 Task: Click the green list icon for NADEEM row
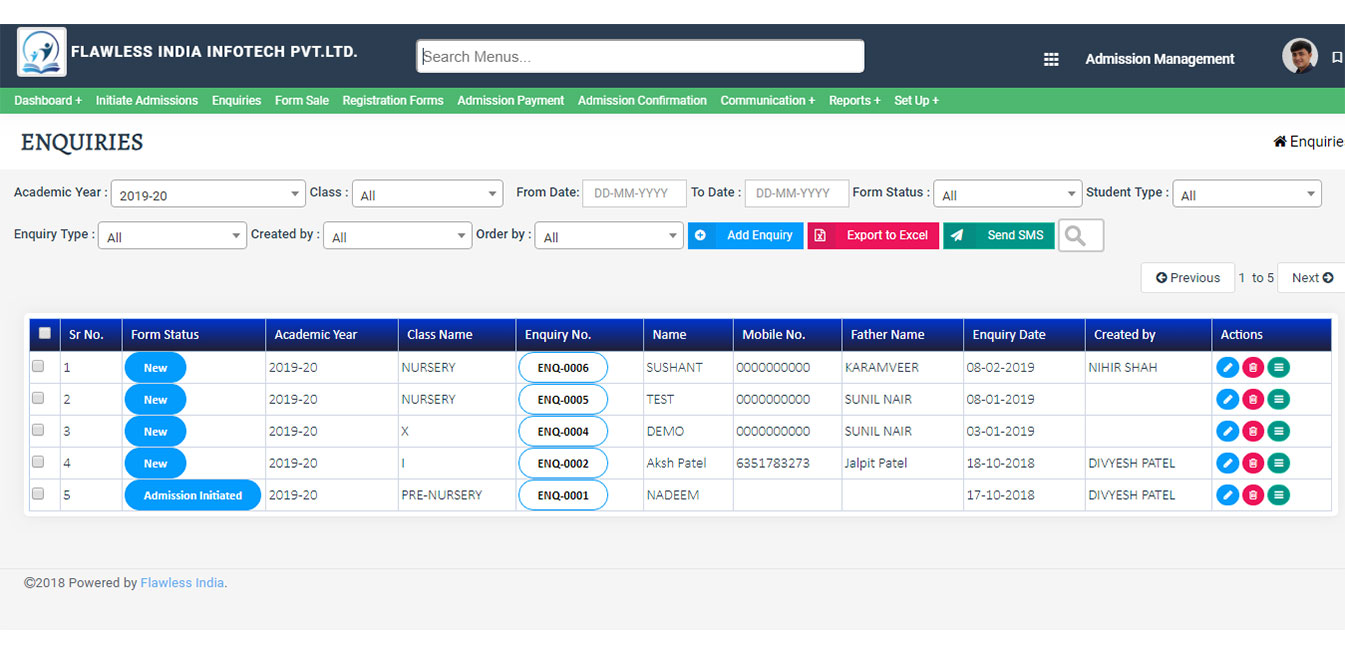pyautogui.click(x=1278, y=496)
